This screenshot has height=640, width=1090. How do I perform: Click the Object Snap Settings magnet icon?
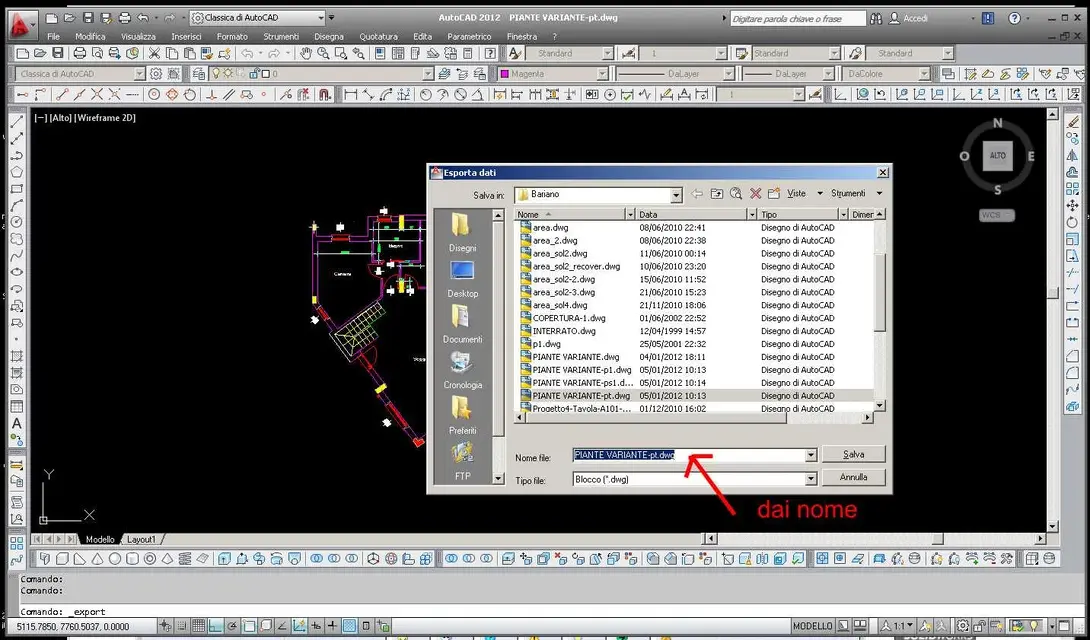click(324, 95)
